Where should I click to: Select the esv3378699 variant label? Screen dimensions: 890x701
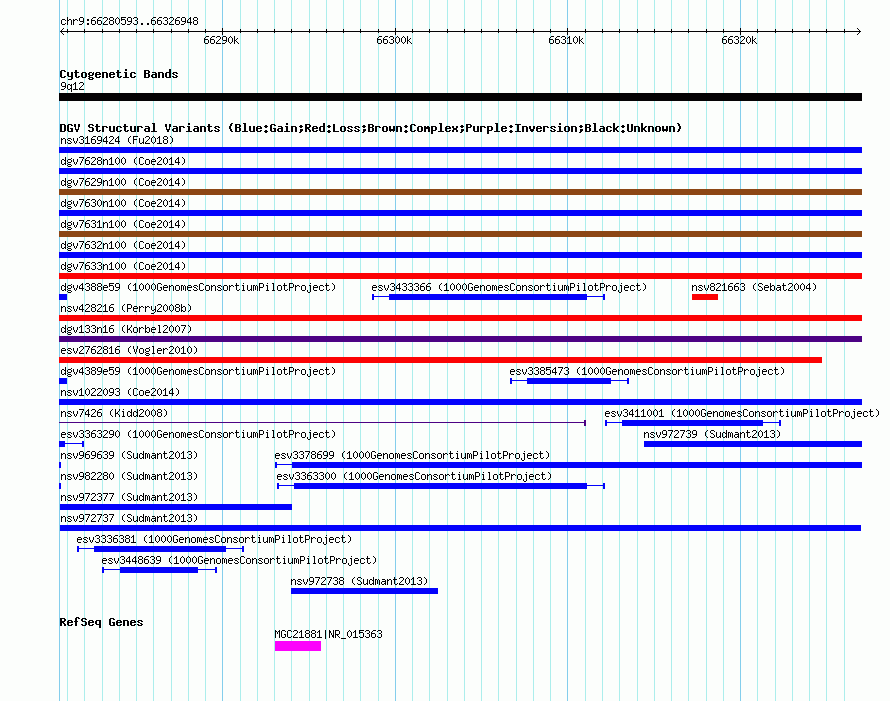412,455
